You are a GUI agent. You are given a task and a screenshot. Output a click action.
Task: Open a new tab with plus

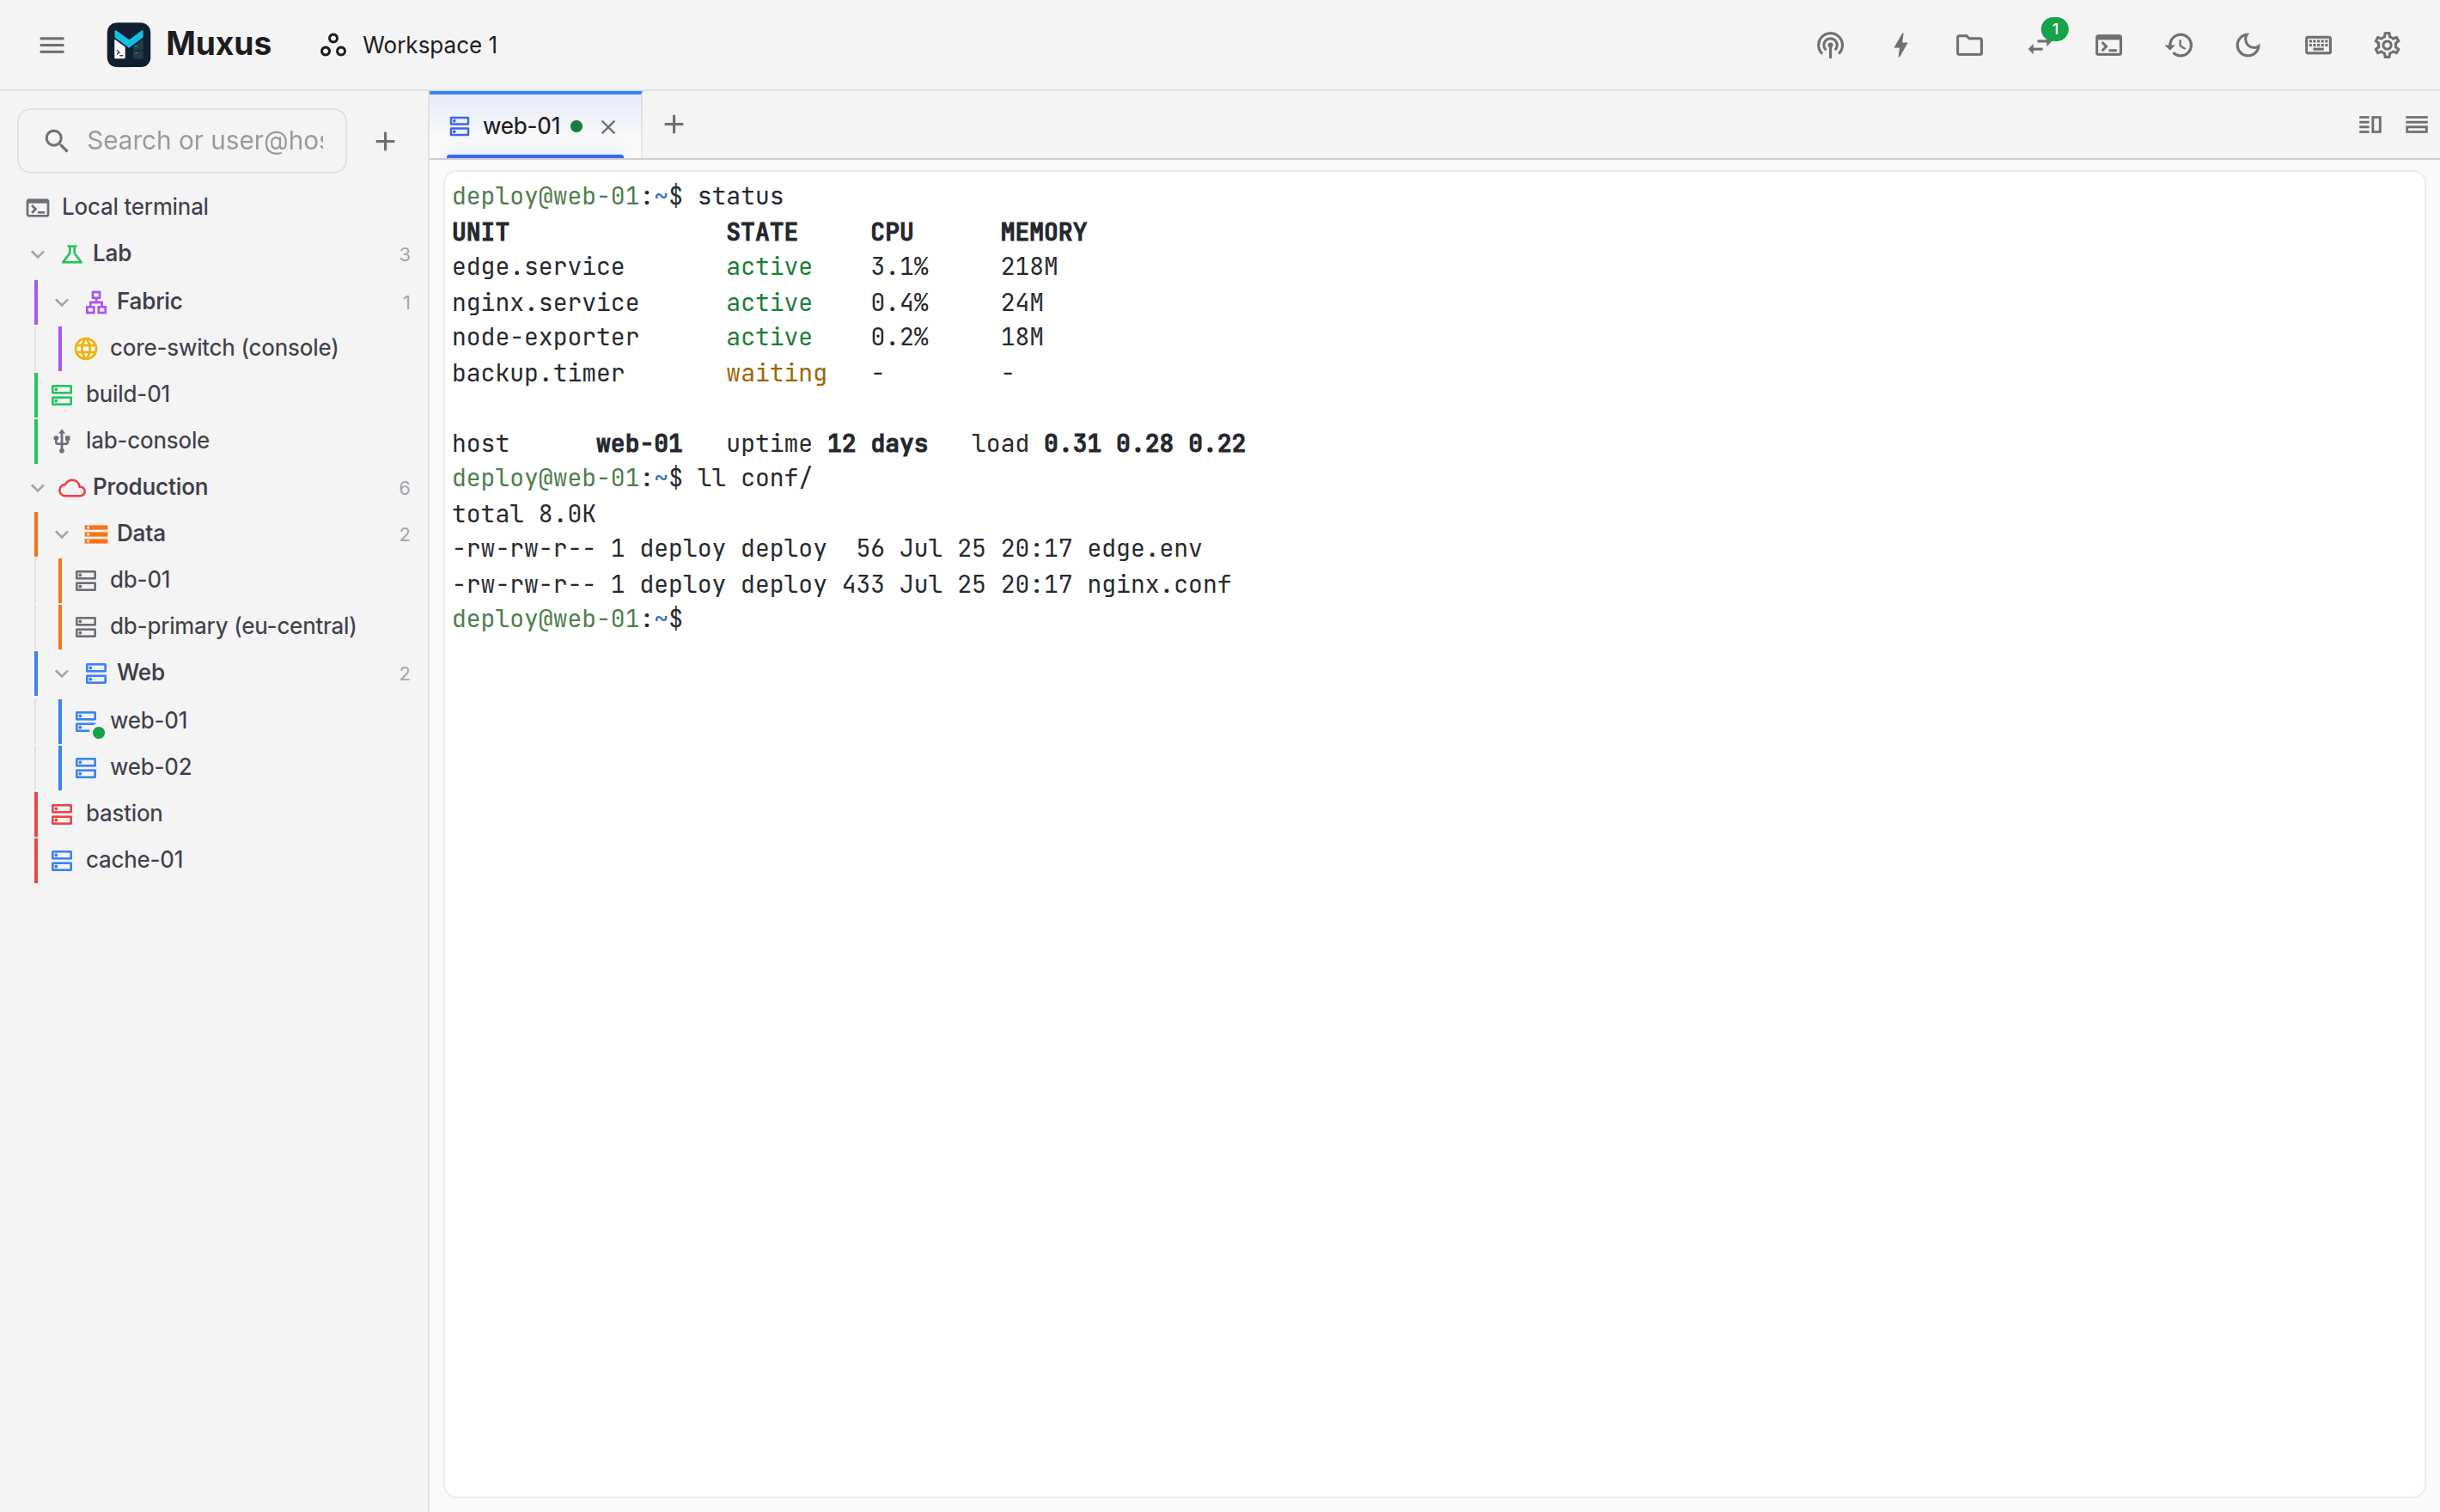[x=674, y=125]
